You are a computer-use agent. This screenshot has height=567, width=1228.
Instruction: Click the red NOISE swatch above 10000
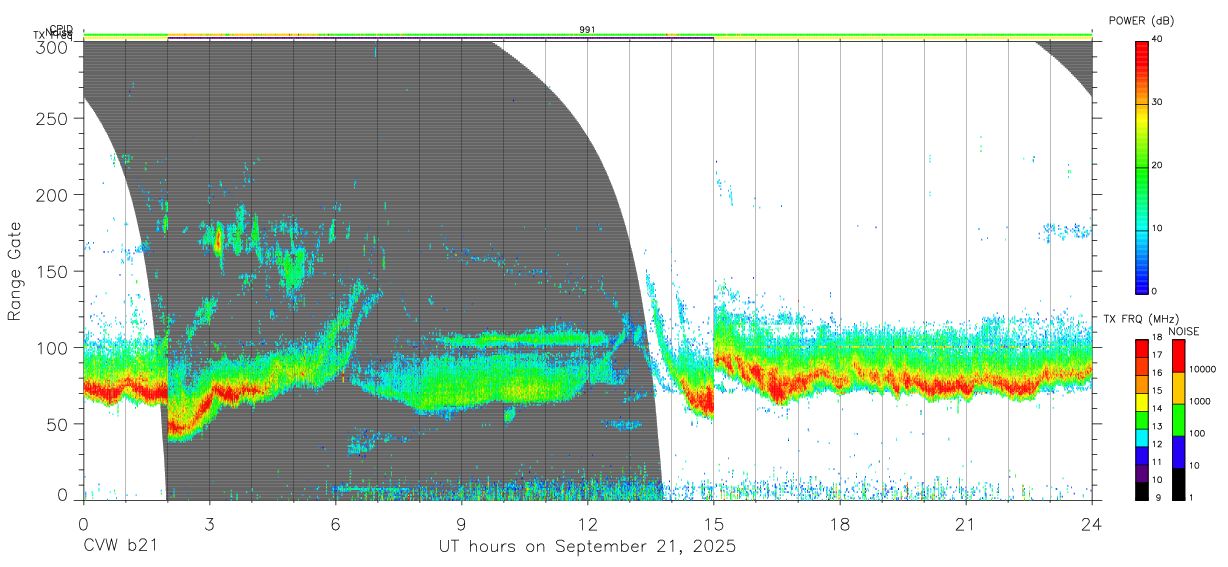(1178, 356)
